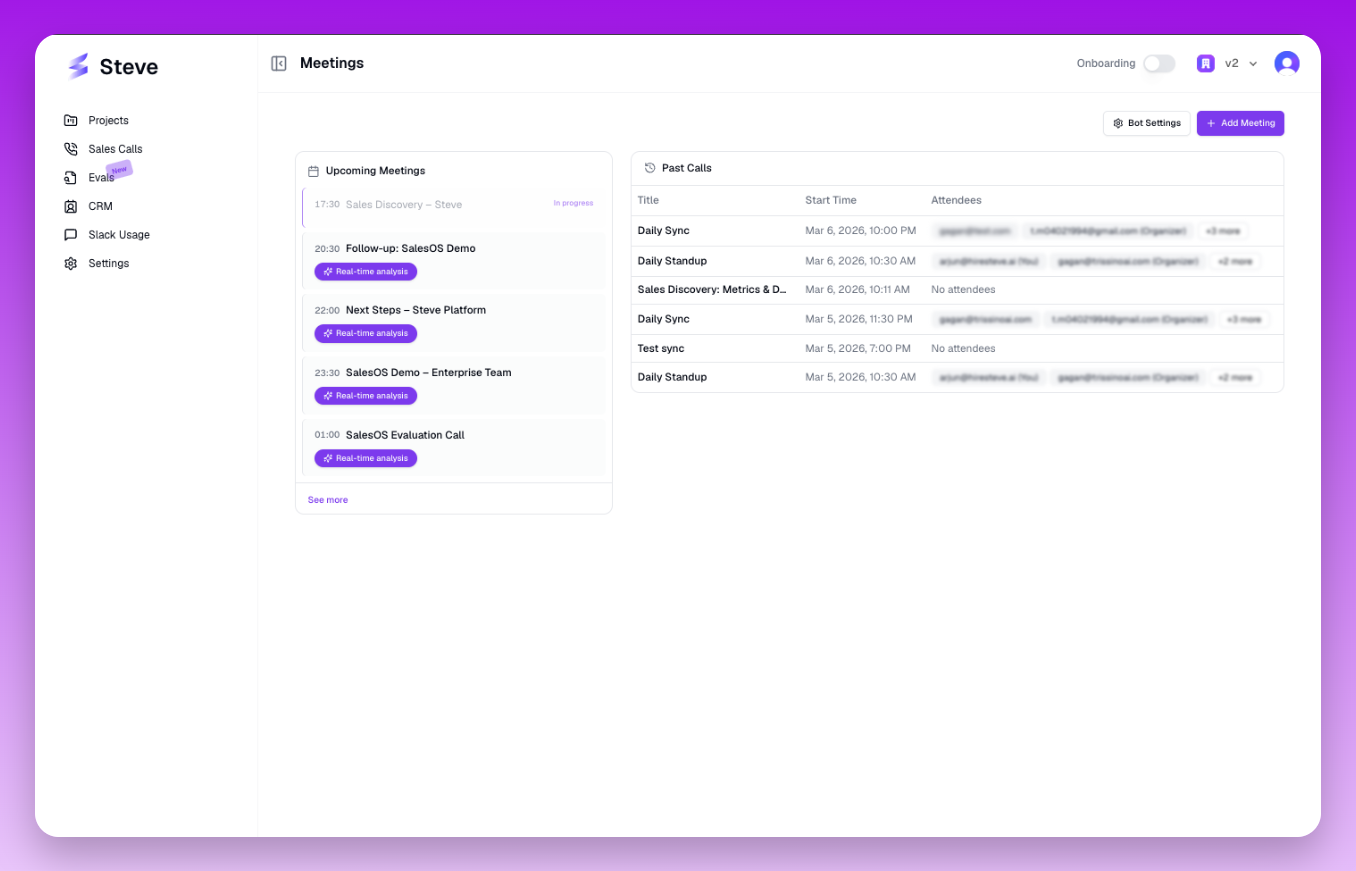
Task: Click the Add Meeting button
Action: pyautogui.click(x=1240, y=123)
